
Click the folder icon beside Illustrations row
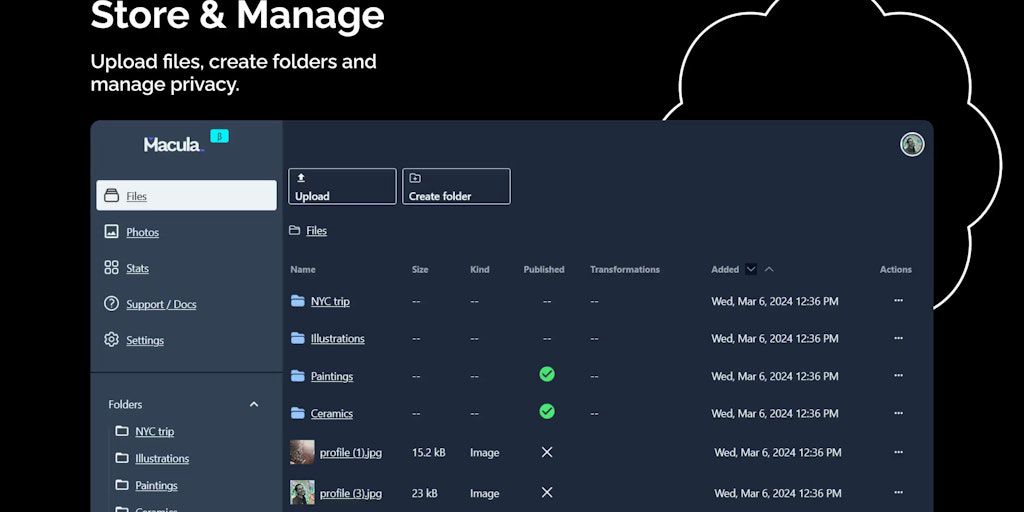coord(297,339)
